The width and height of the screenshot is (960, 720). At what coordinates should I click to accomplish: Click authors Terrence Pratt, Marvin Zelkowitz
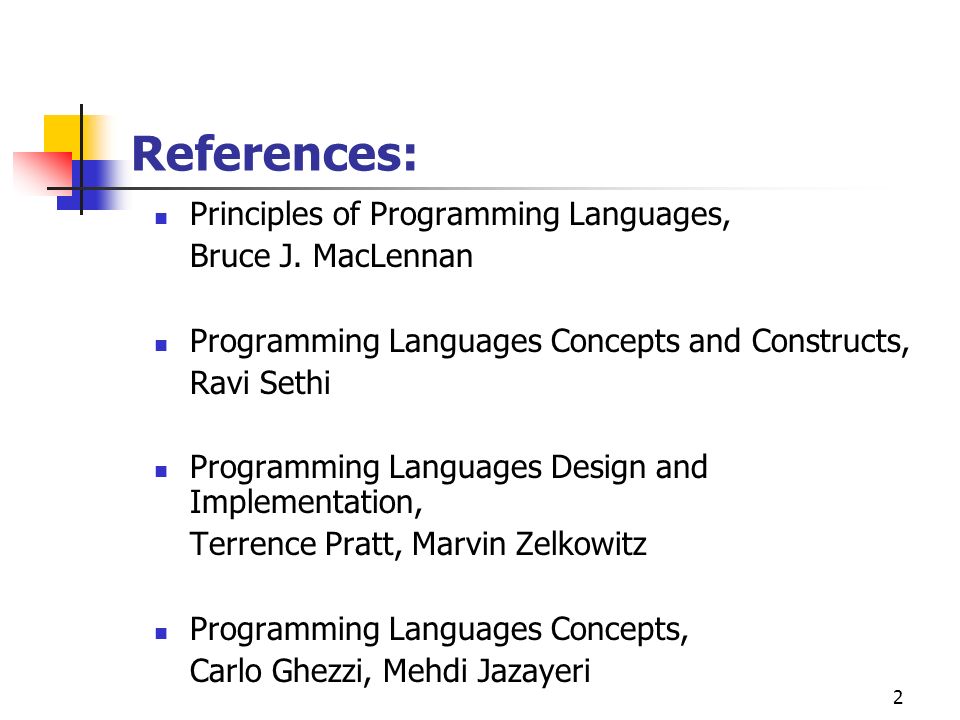coord(418,544)
